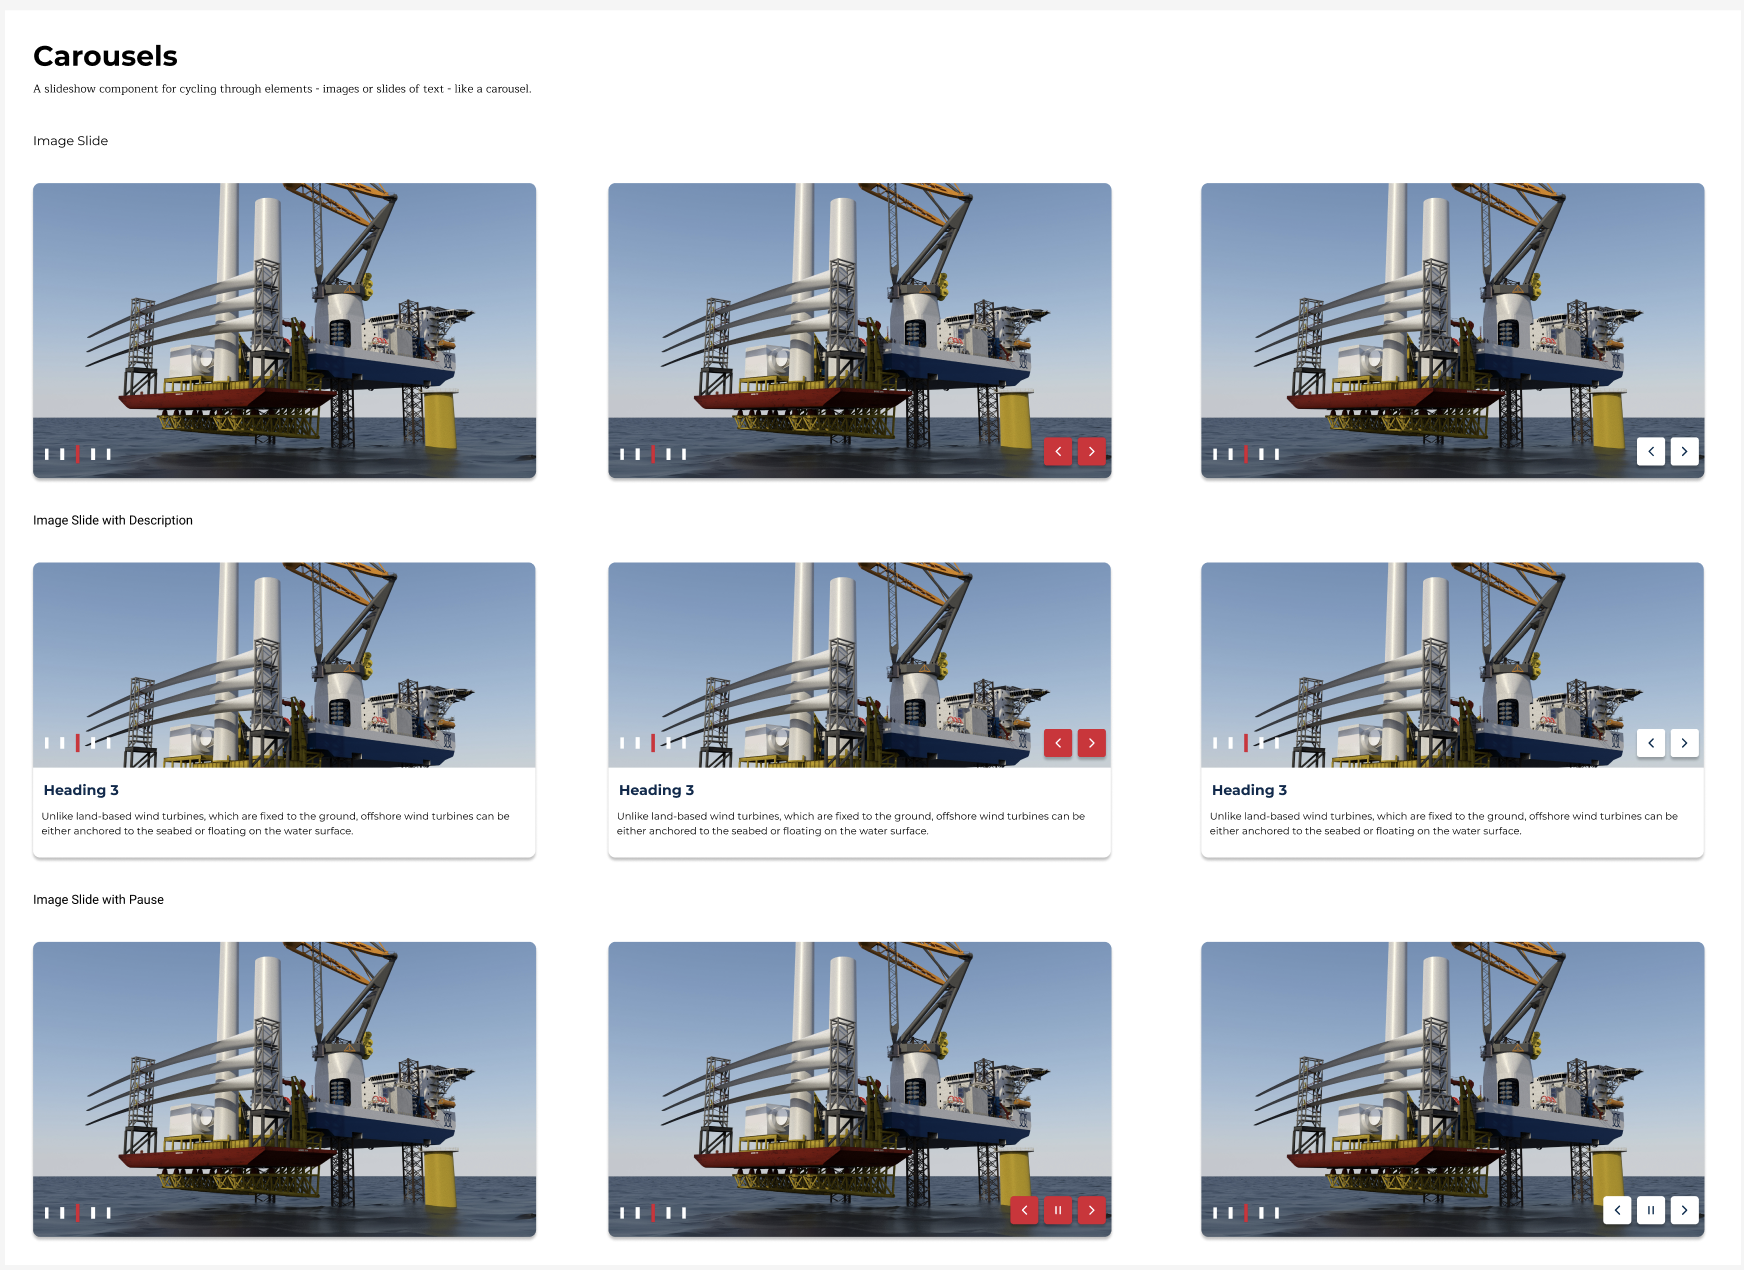Screen dimensions: 1744x1270
Task: Select first indicator in white-arrow Image Slide carousel
Action: coord(1215,454)
